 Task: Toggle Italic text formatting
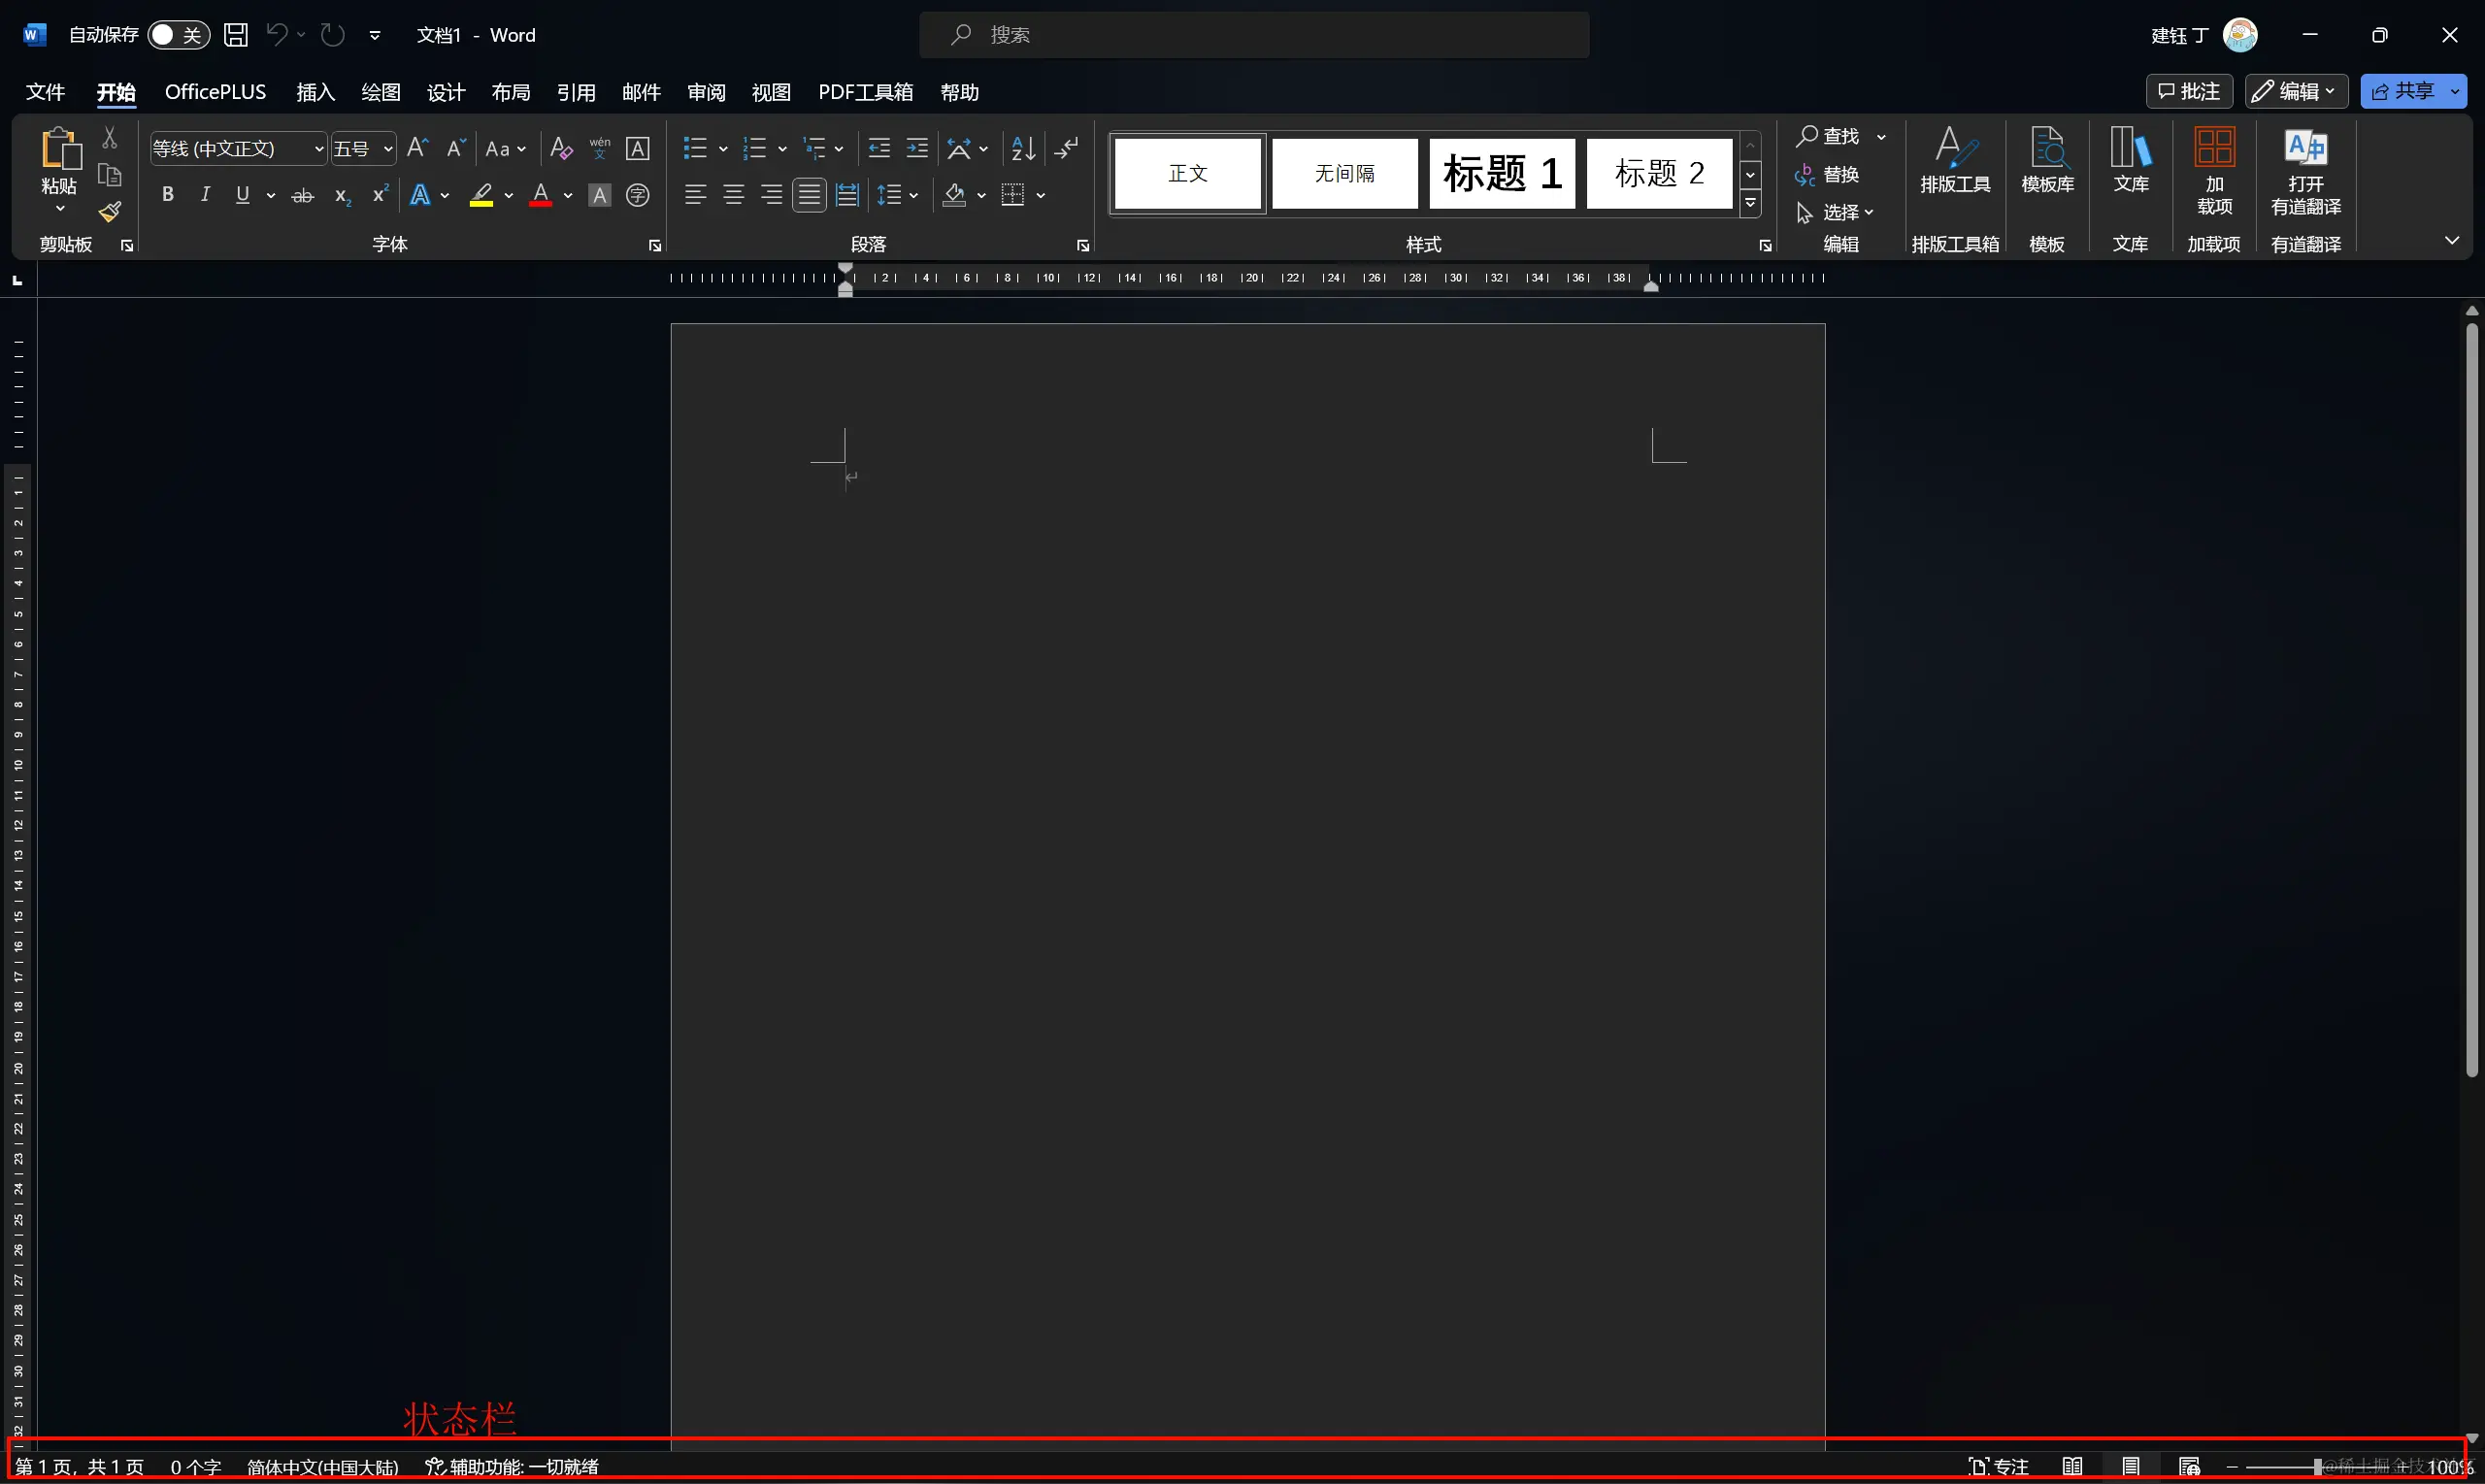click(205, 195)
